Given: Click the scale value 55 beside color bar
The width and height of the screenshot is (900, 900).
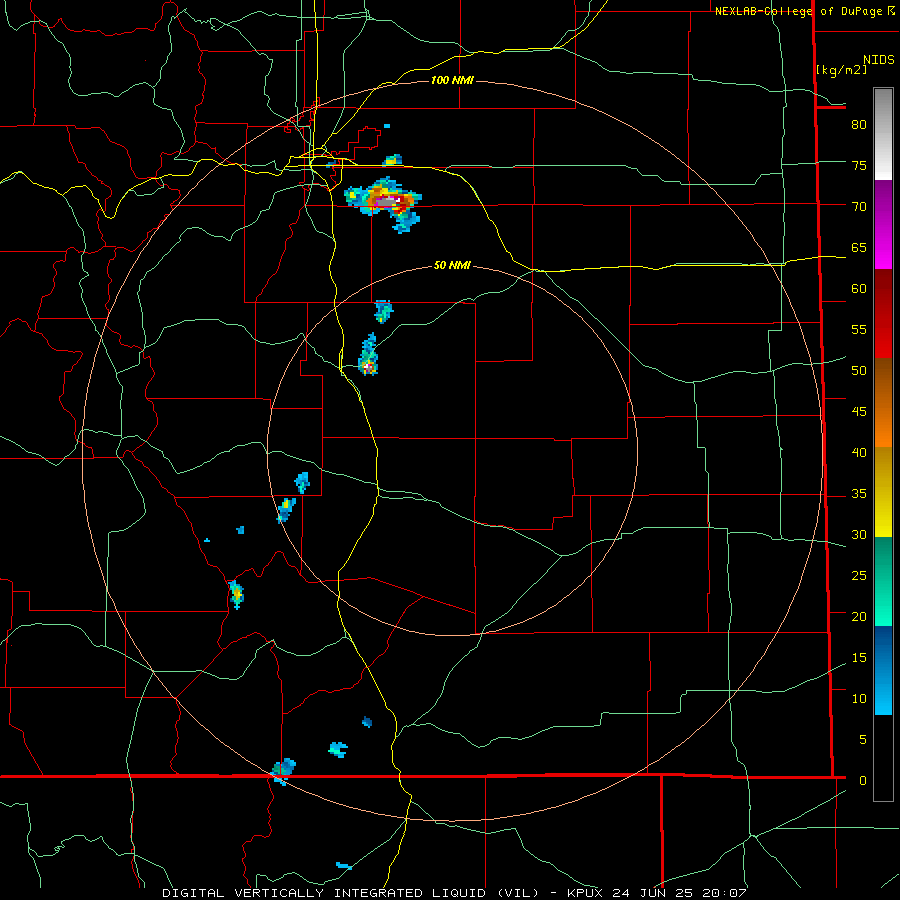Looking at the screenshot, I should point(859,329).
